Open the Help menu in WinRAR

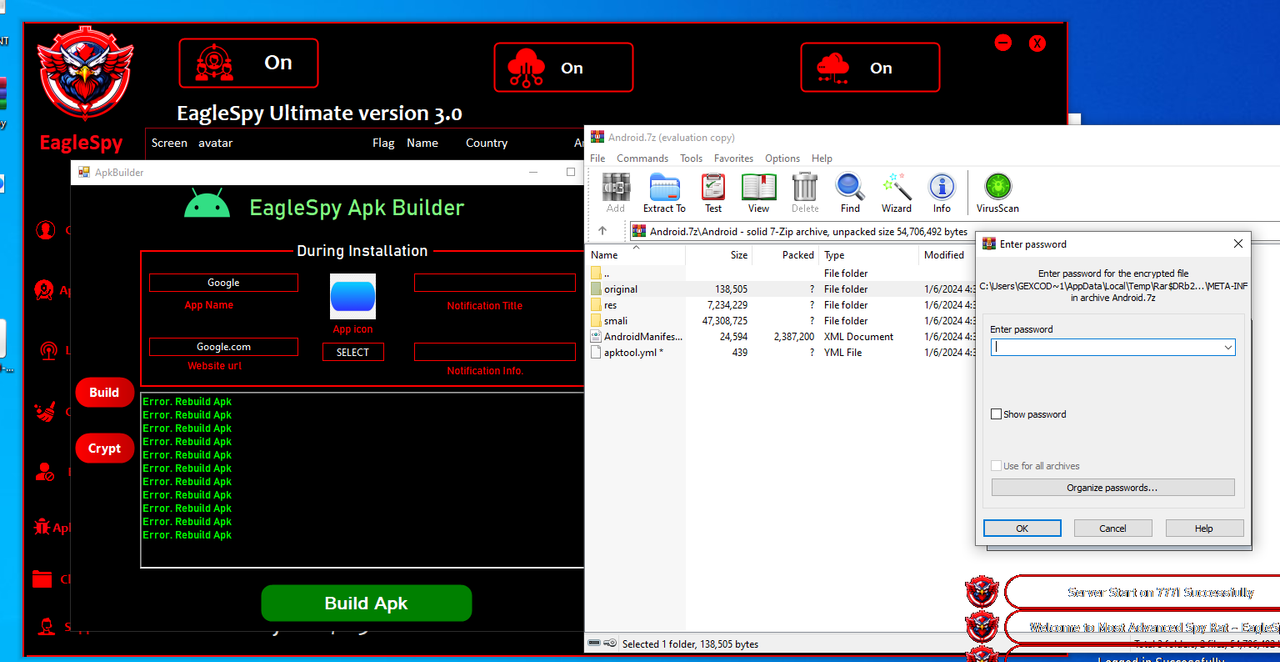[822, 158]
